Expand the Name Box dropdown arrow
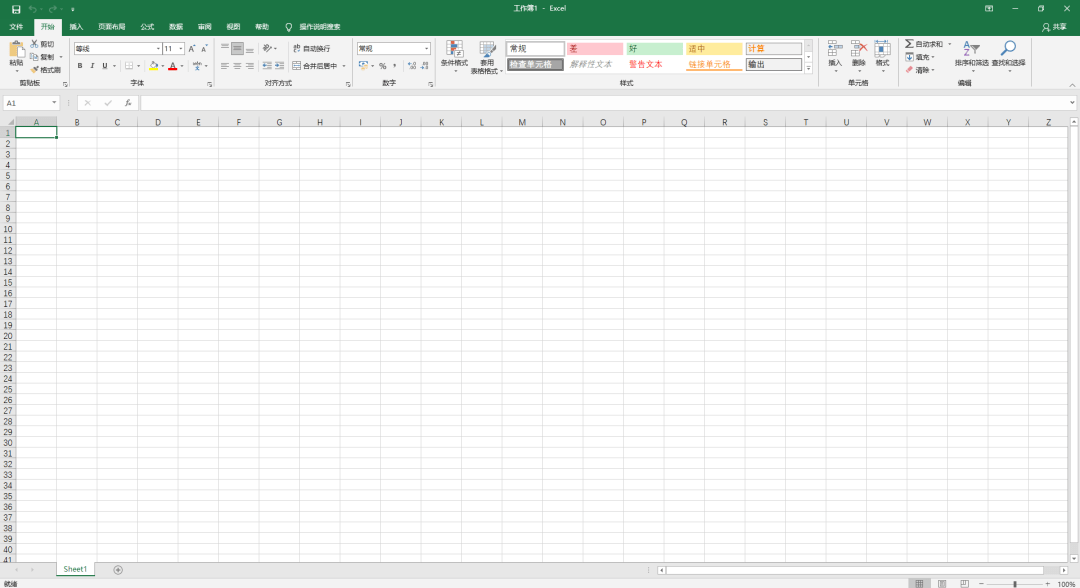1080x588 pixels. (x=54, y=103)
